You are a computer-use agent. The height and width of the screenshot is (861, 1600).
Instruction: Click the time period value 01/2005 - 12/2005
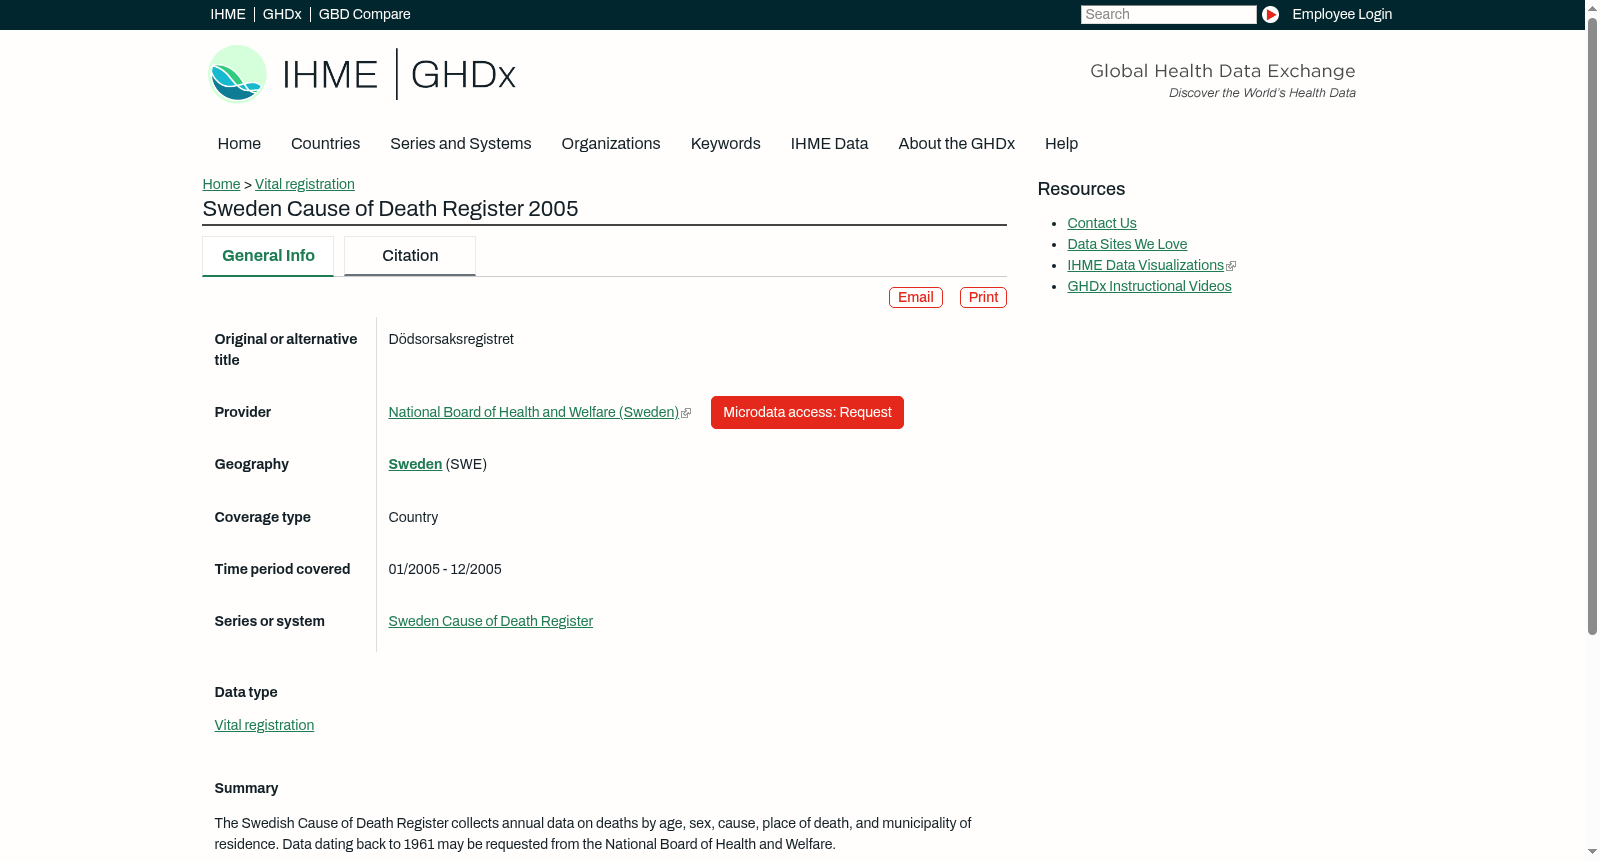tap(445, 569)
